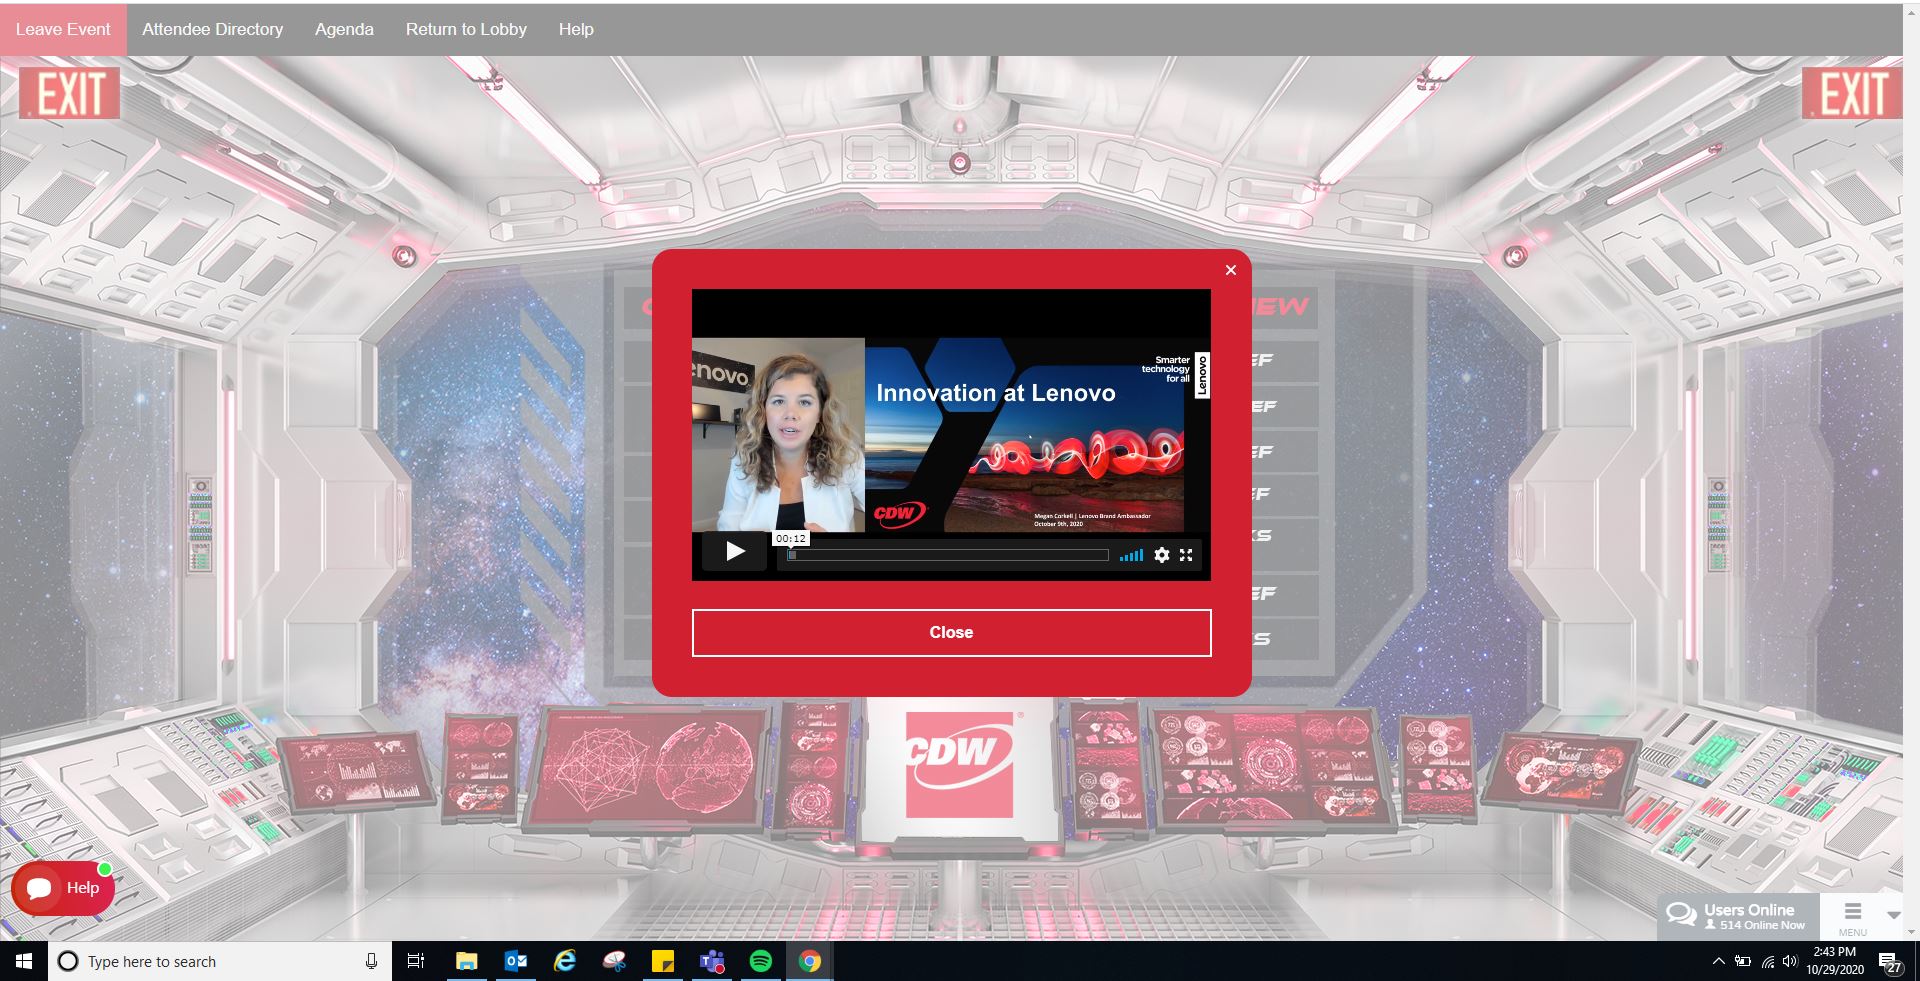Open the clock showing 2:43 PM
Image resolution: width=1920 pixels, height=981 pixels.
click(x=1835, y=961)
